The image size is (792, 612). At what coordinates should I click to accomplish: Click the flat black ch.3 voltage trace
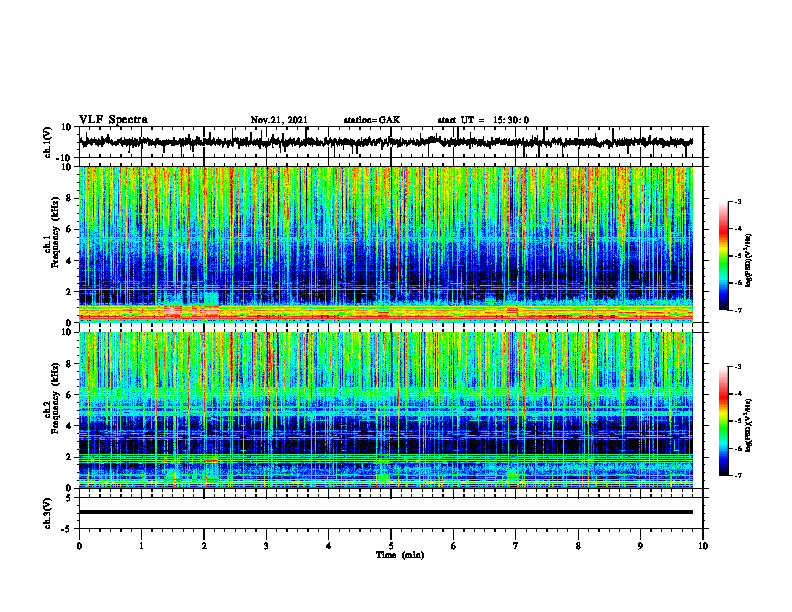[385, 512]
